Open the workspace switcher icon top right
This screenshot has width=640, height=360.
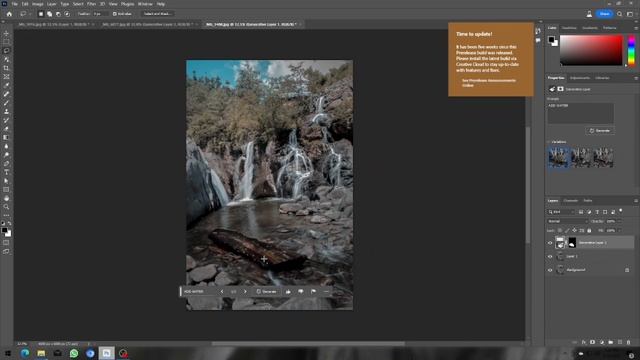tap(630, 14)
